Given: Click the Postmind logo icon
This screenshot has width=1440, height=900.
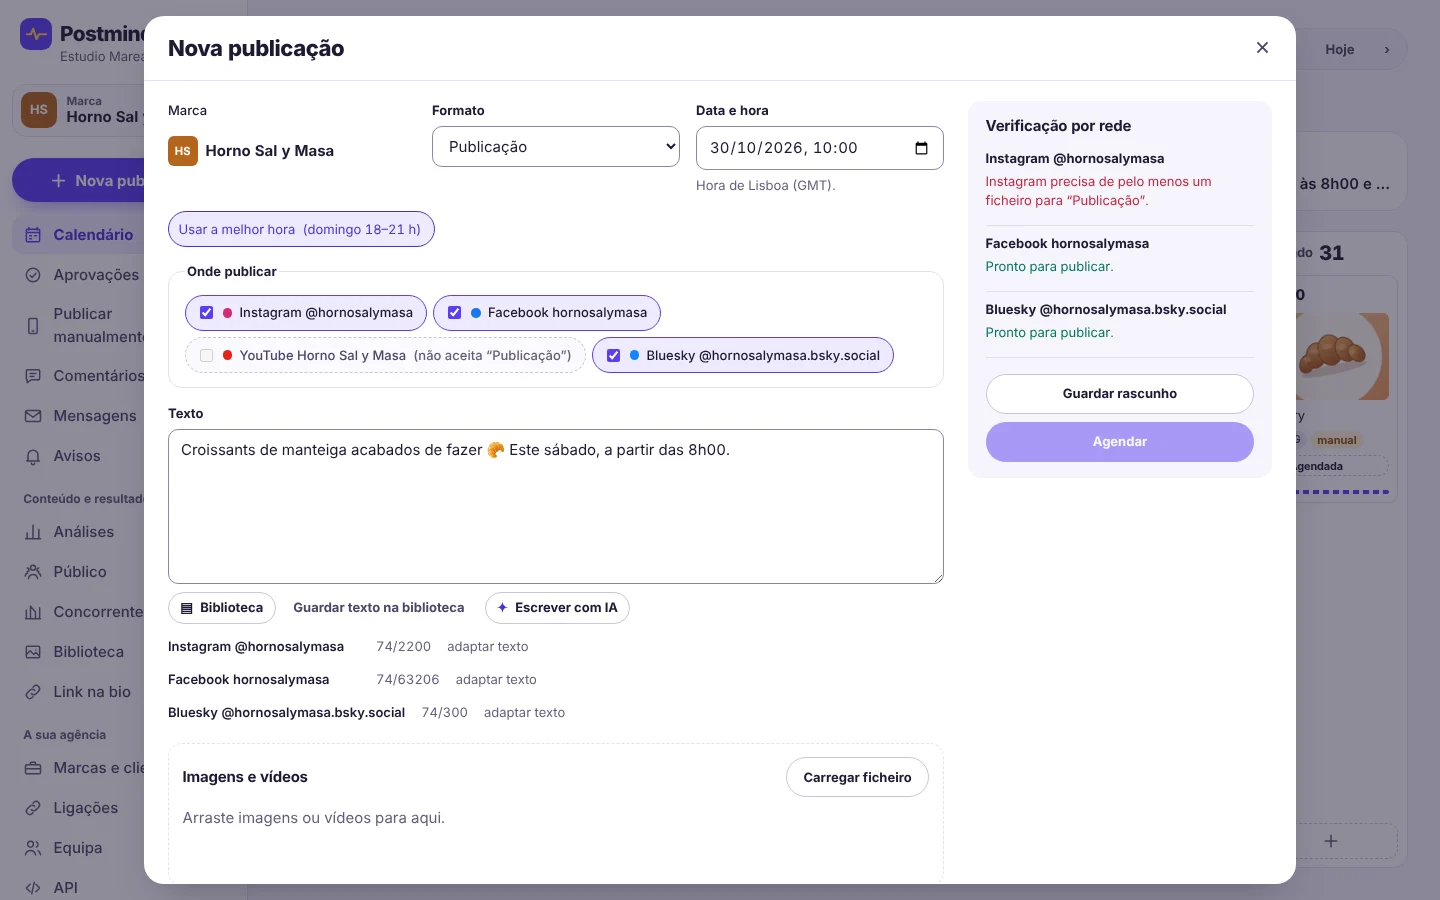Looking at the screenshot, I should click(x=36, y=34).
